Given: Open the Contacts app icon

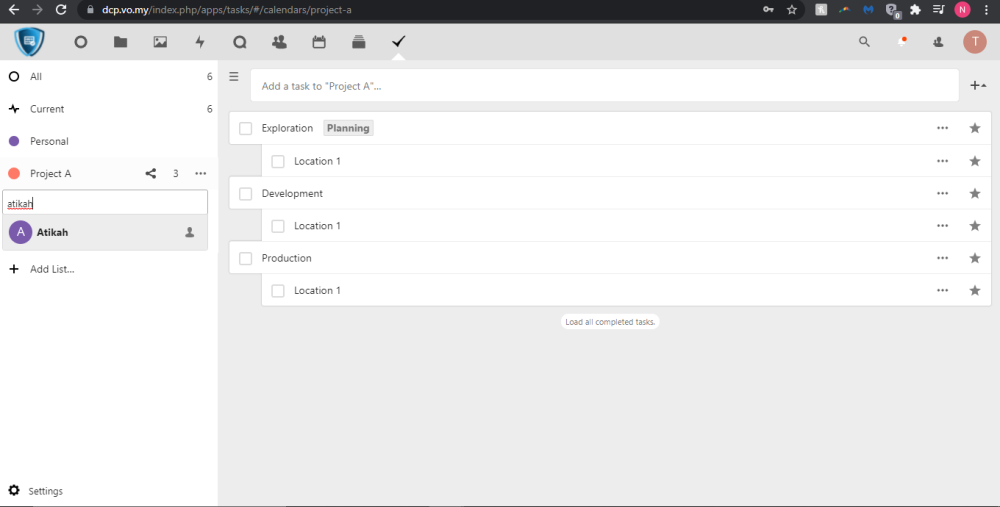Looking at the screenshot, I should tap(279, 42).
